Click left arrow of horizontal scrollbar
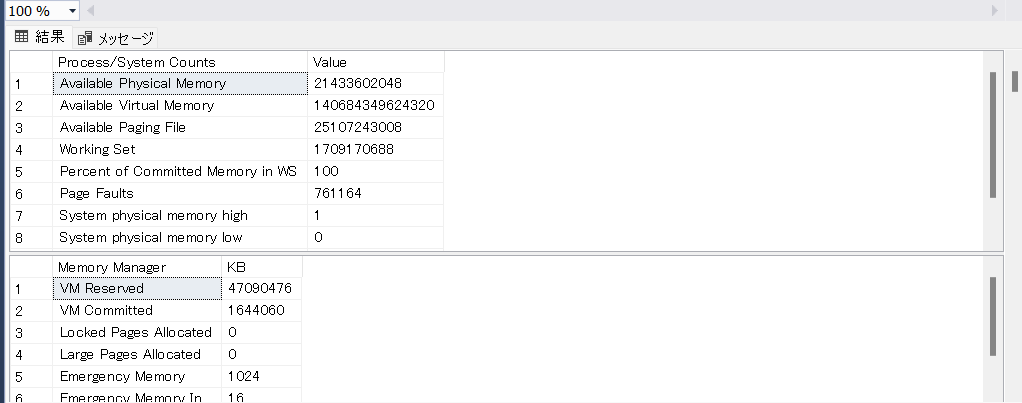The image size is (1022, 403). (91, 10)
